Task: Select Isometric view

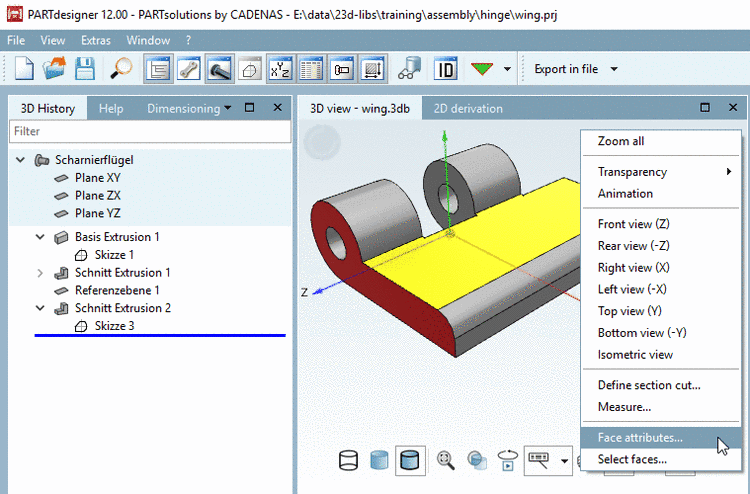Action: point(661,354)
